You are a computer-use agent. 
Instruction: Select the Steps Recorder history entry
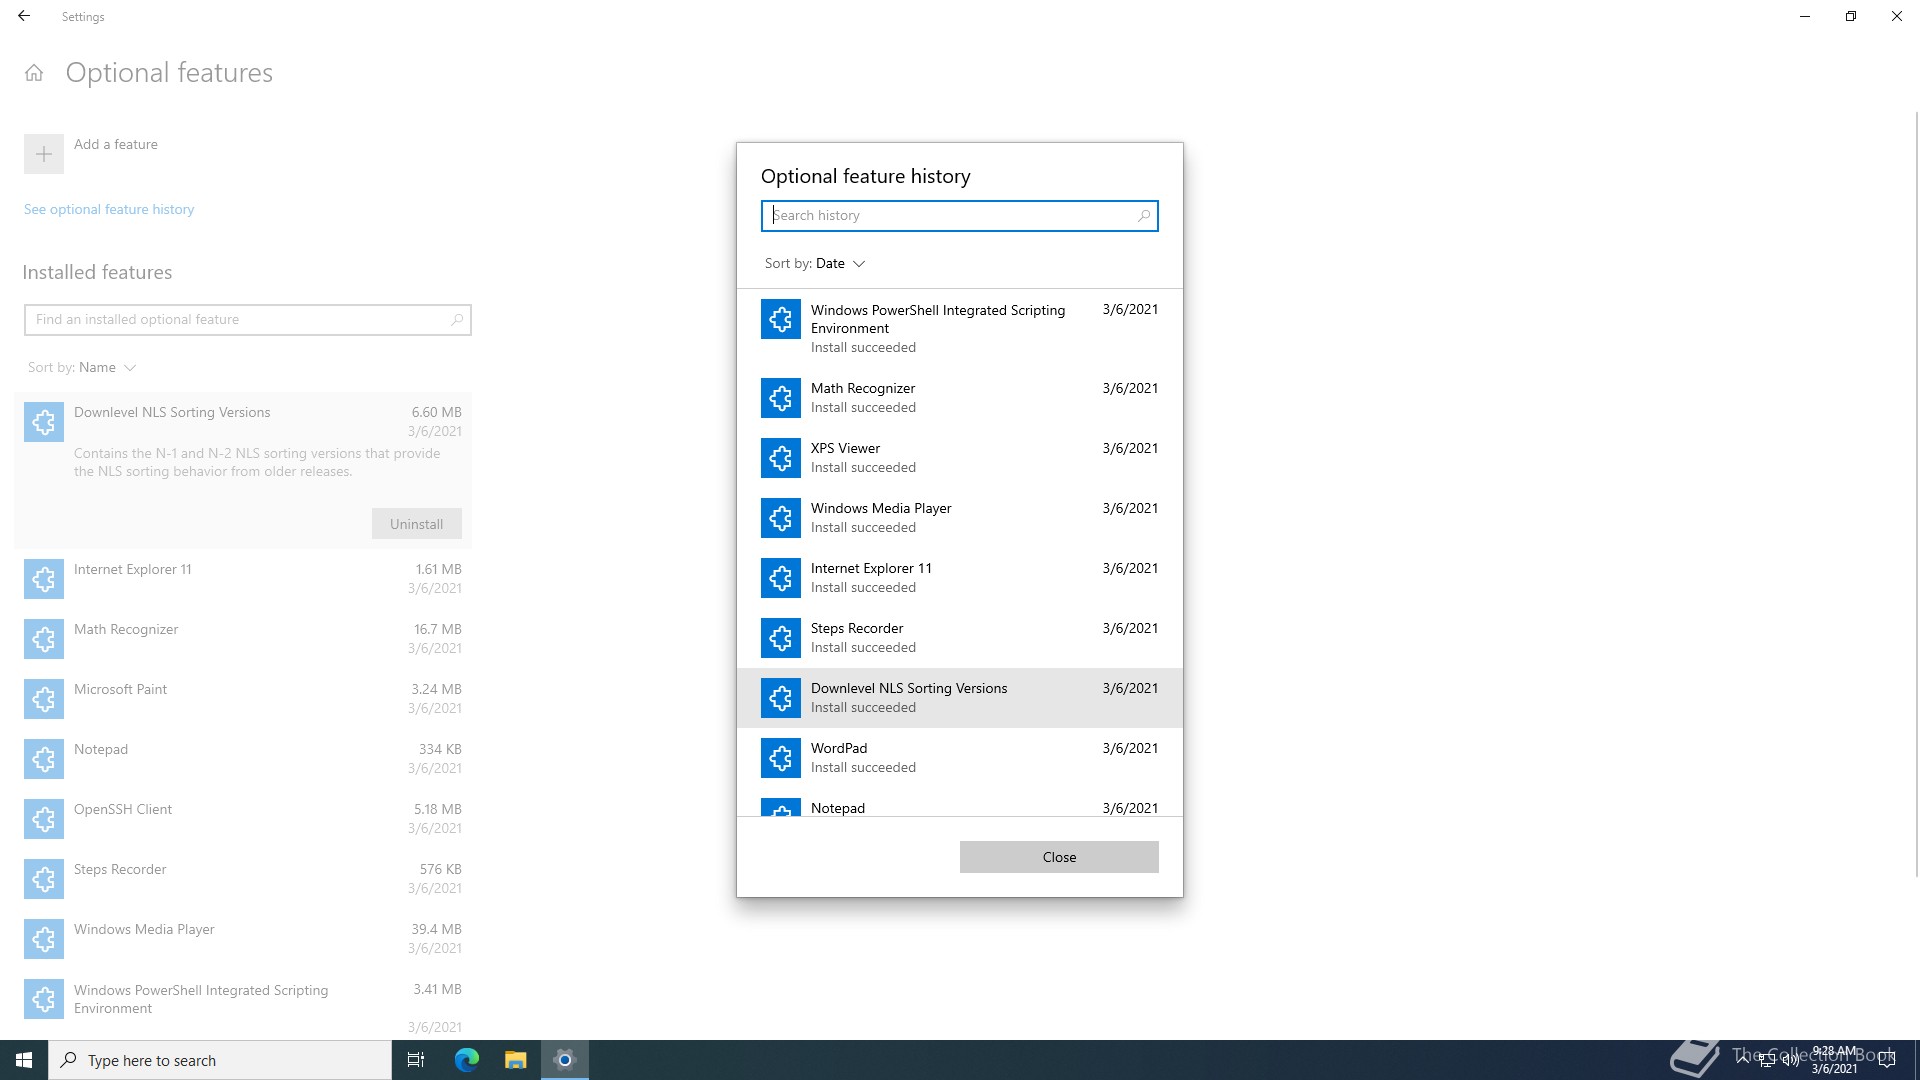(x=960, y=638)
